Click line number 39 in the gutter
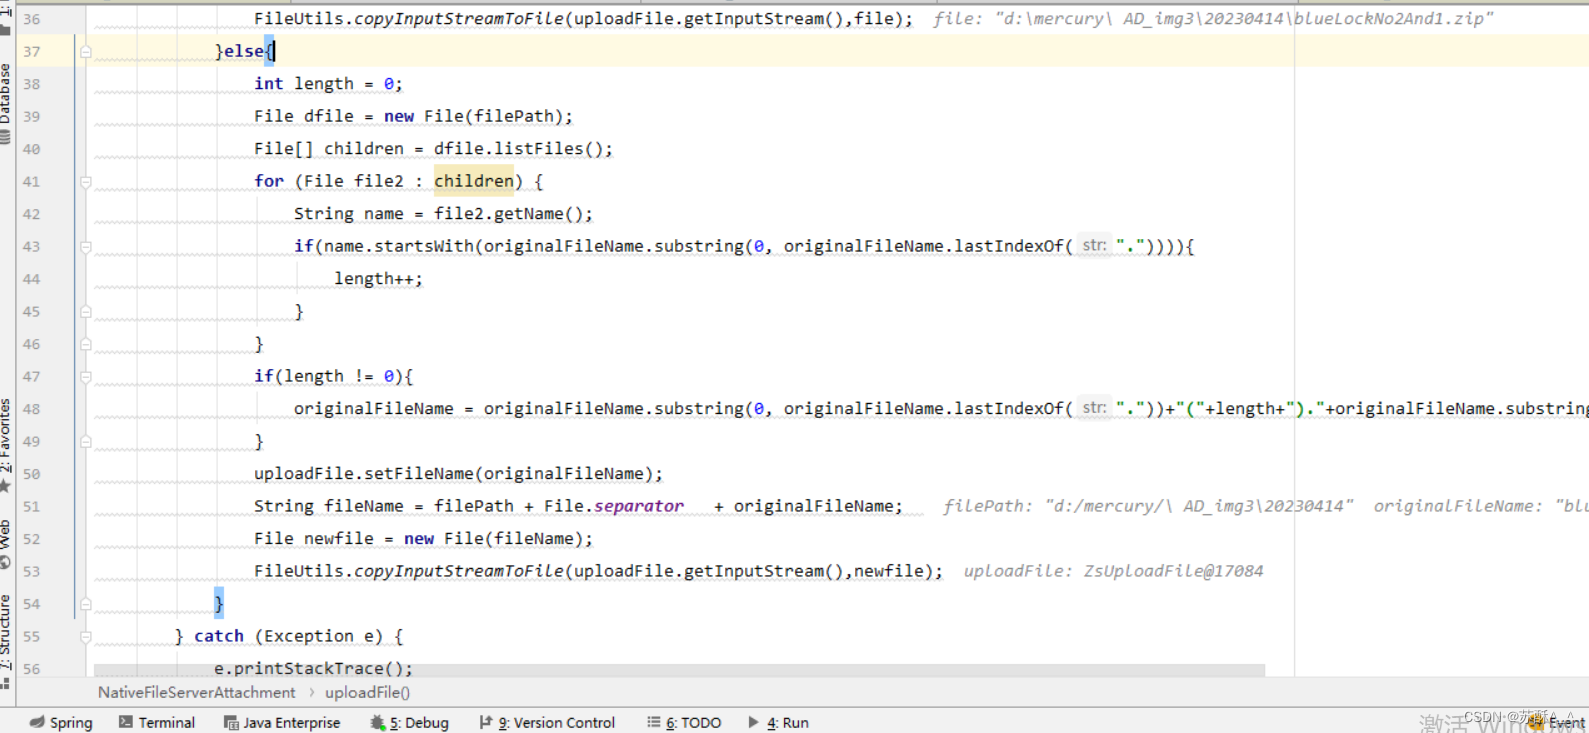This screenshot has height=733, width=1589. point(32,116)
